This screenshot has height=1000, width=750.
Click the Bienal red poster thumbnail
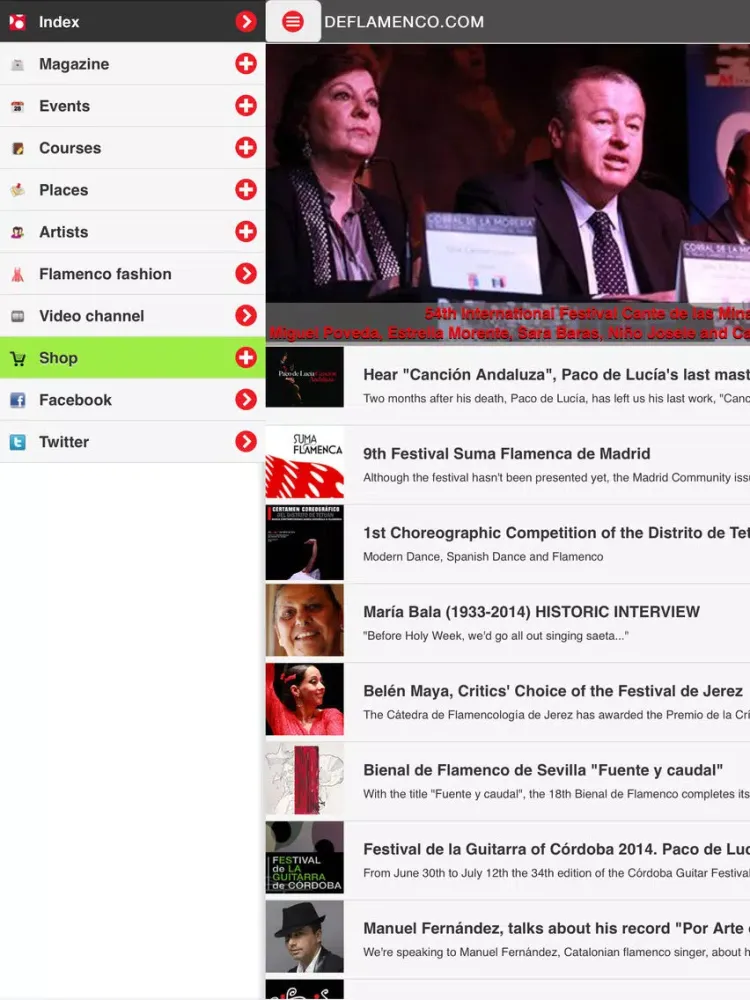(x=305, y=779)
